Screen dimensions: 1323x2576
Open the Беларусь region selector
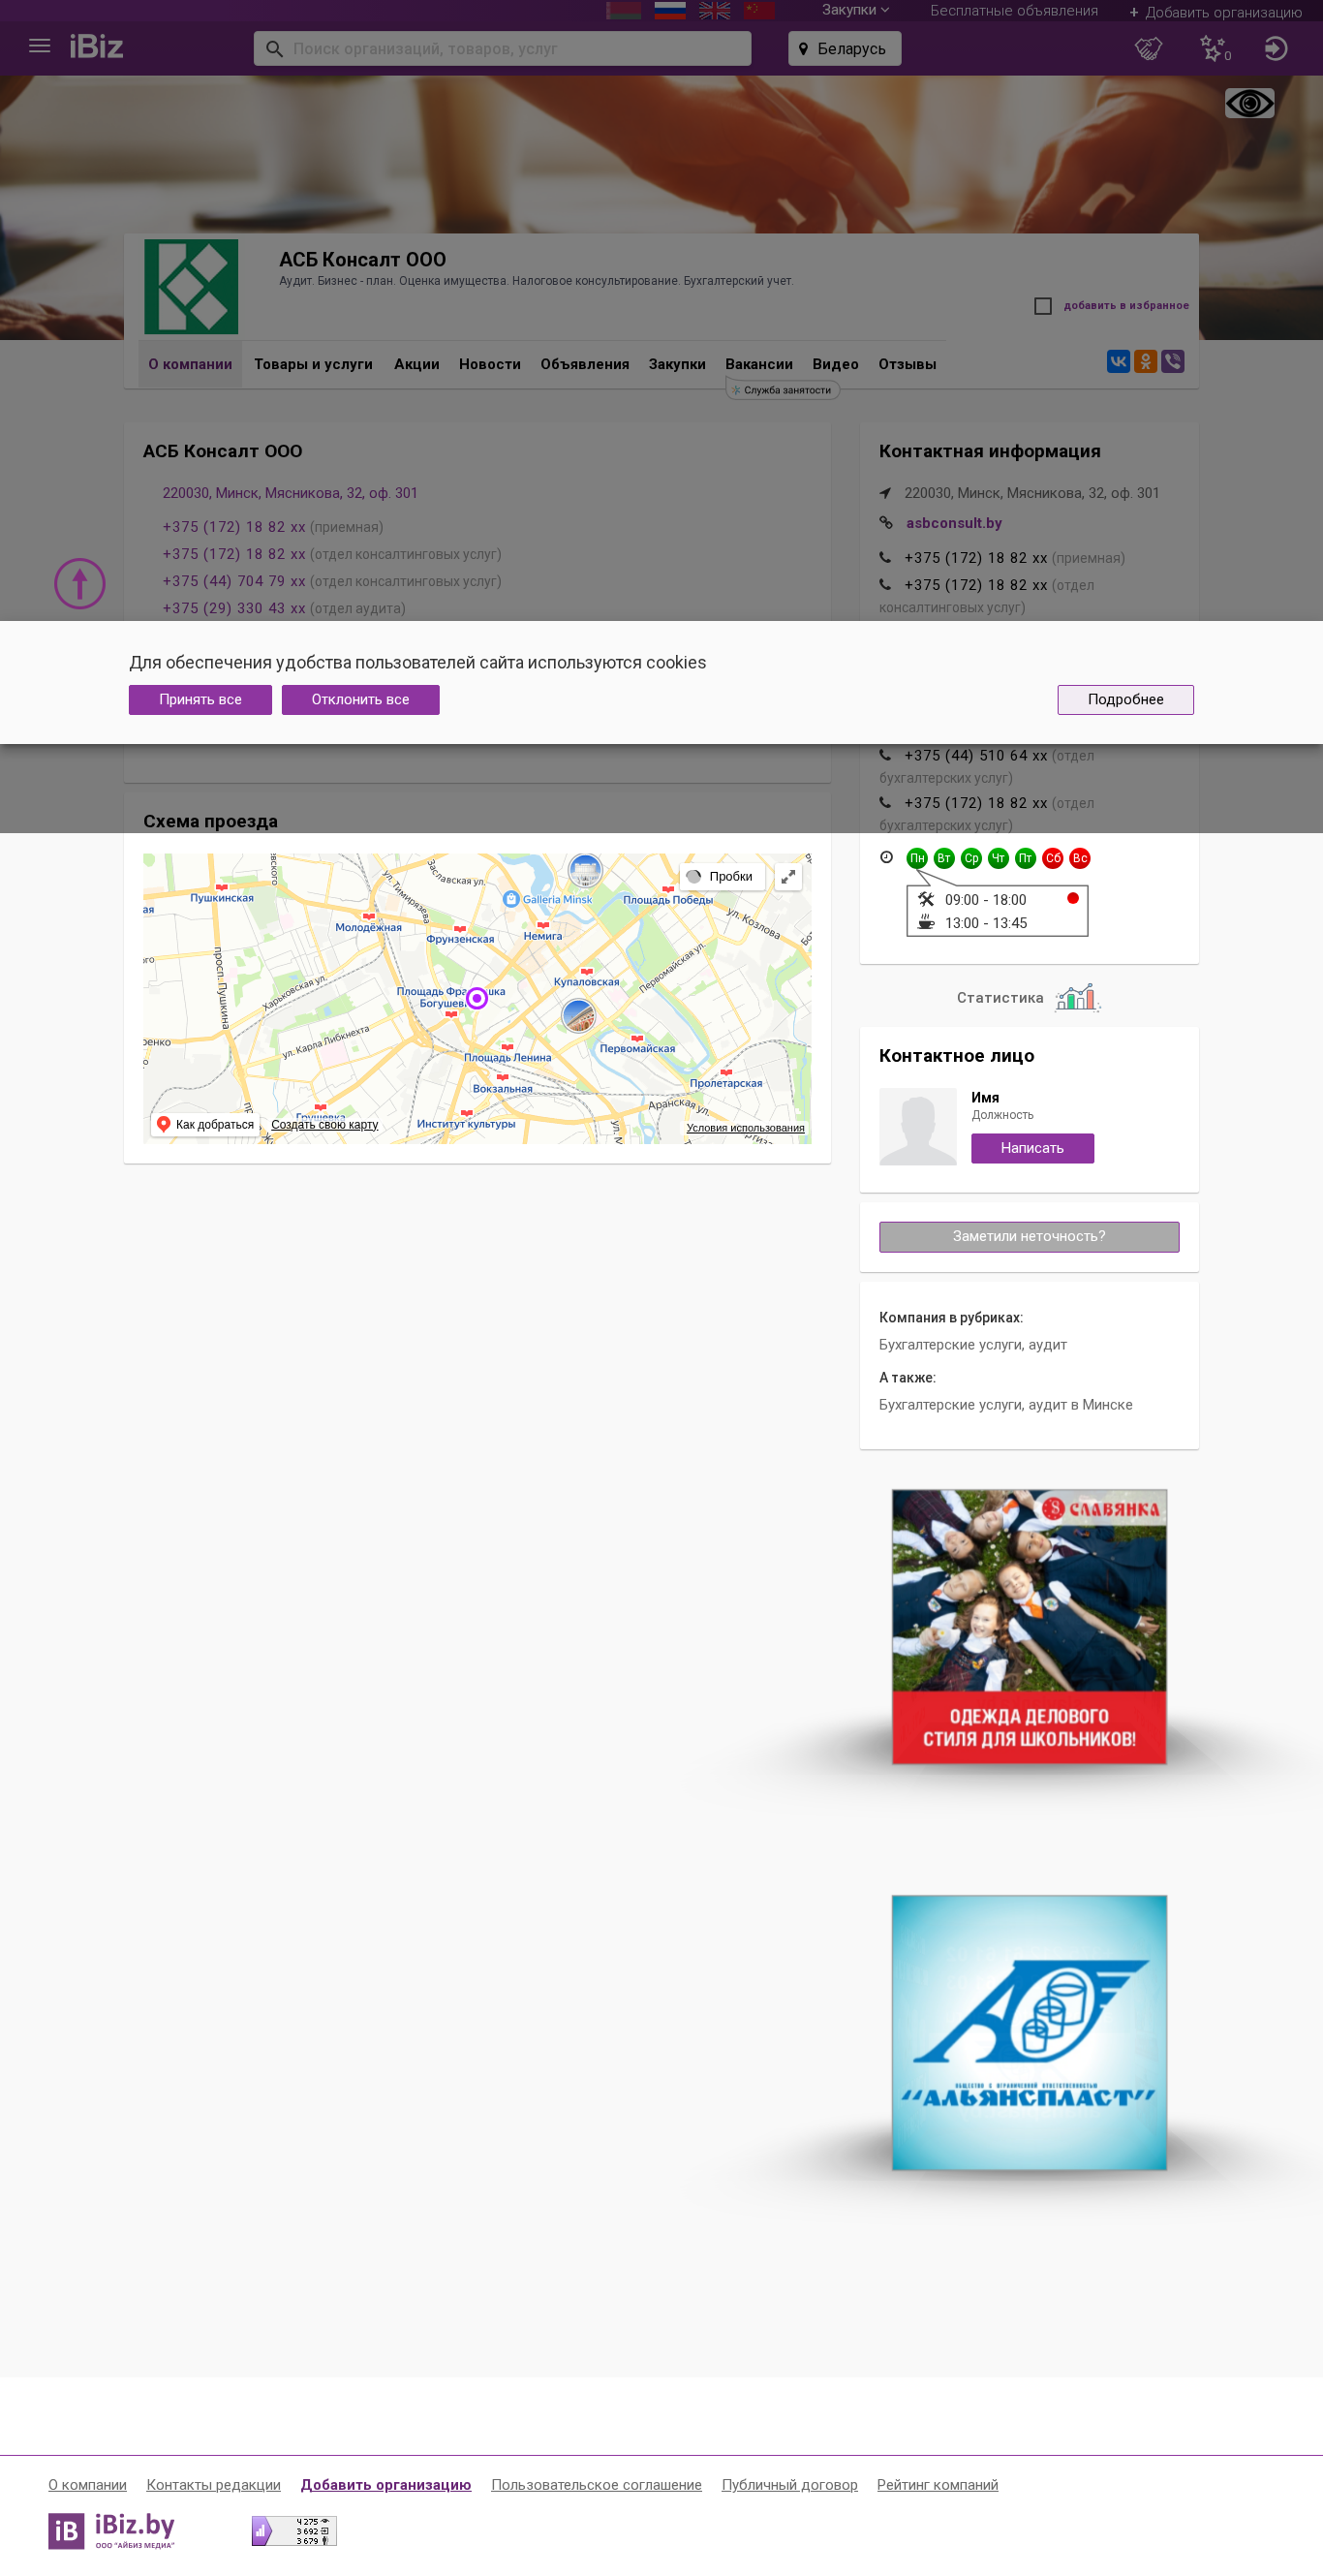[x=844, y=48]
